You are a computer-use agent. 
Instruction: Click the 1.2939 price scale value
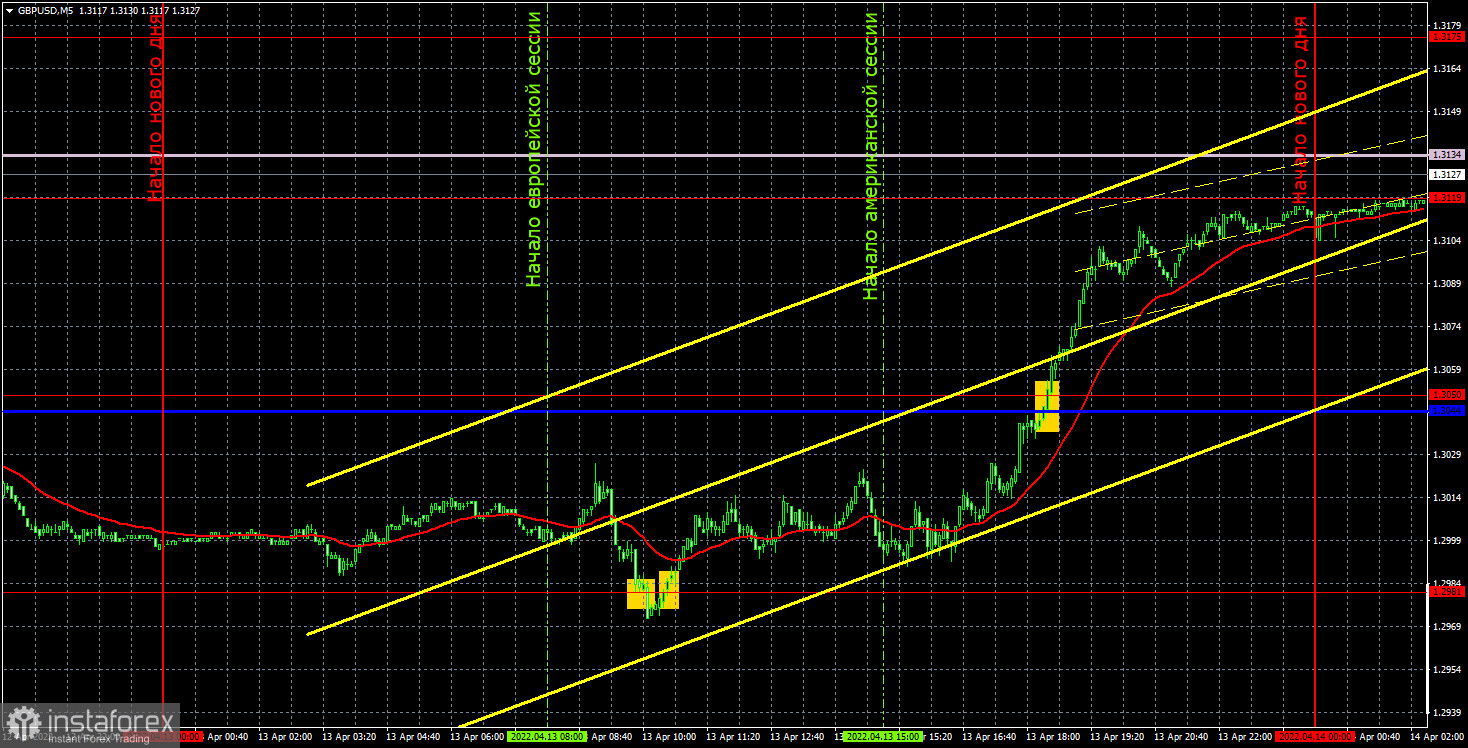point(1447,712)
